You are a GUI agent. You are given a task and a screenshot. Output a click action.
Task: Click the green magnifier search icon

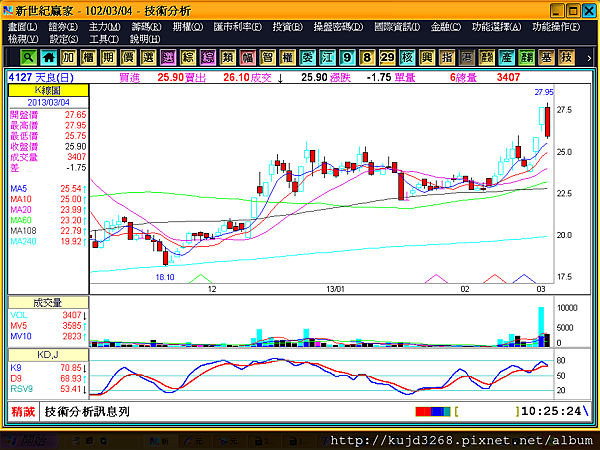(28, 57)
